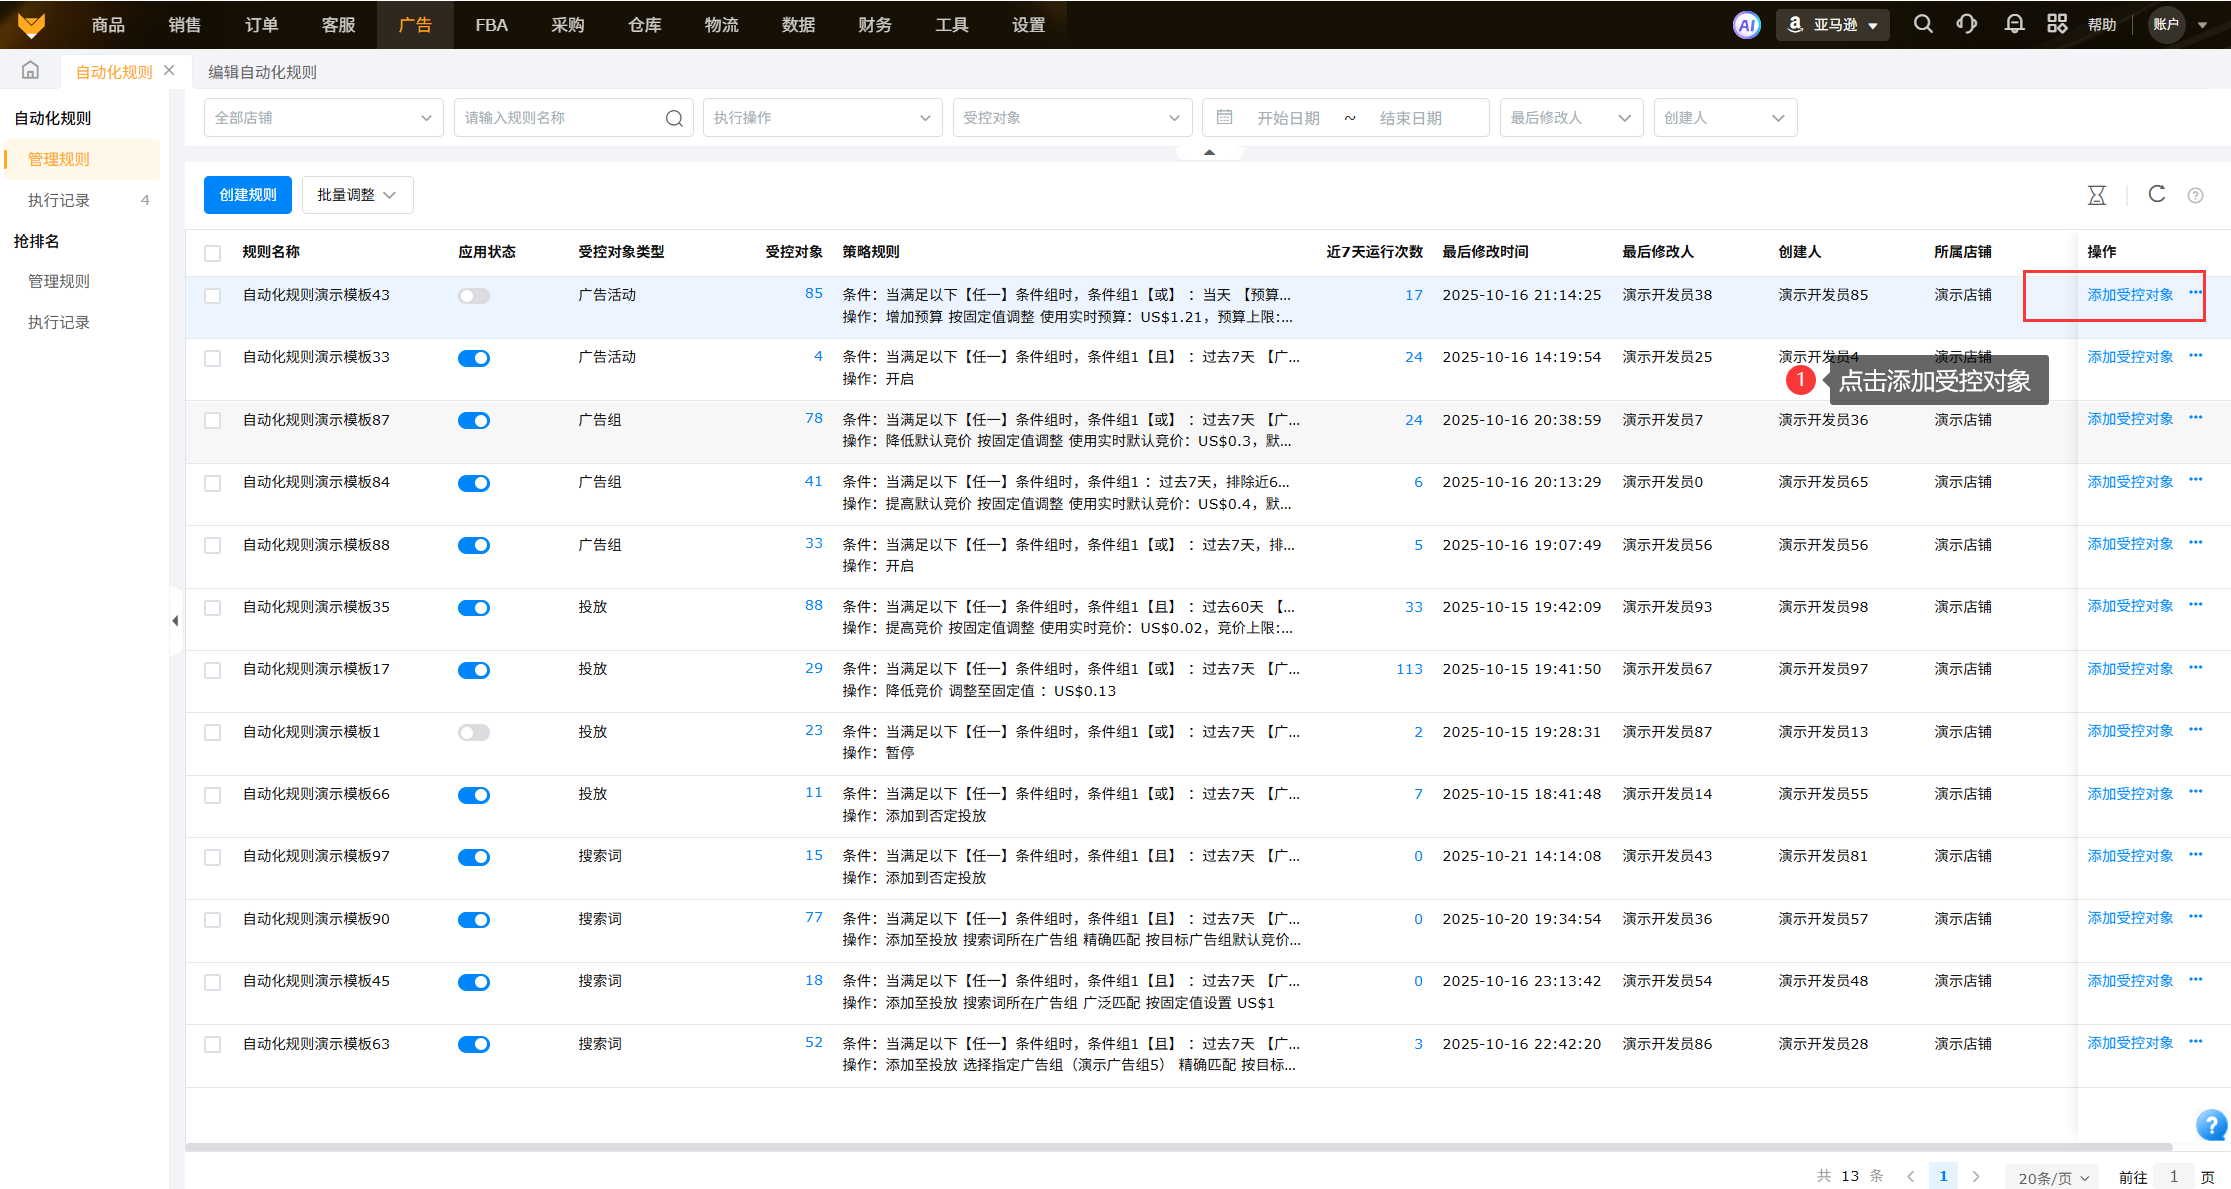
Task: Turn off toggle for 自动化规则演示模板87
Action: (474, 421)
